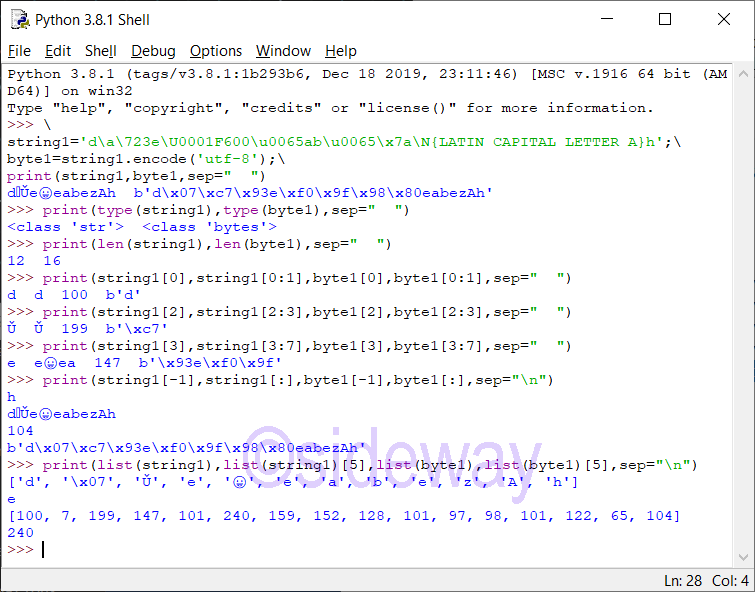Viewport: 755px width, 592px height.
Task: Click the command 'print(type(string1),type(byte1),sep=" ")'
Action: pyautogui.click(x=226, y=210)
